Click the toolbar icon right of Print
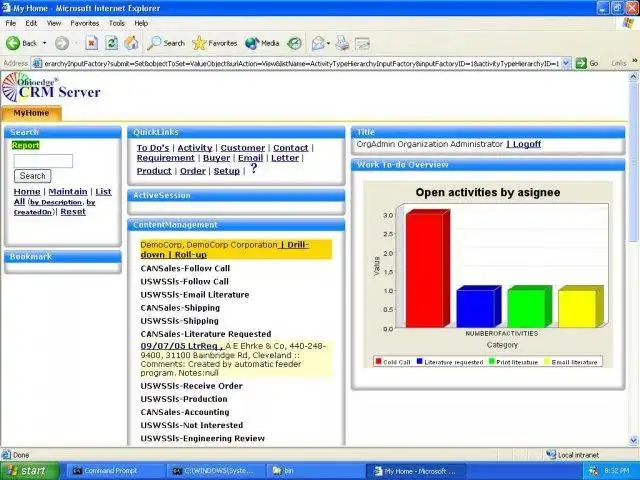This screenshot has width=640, height=480. point(362,44)
